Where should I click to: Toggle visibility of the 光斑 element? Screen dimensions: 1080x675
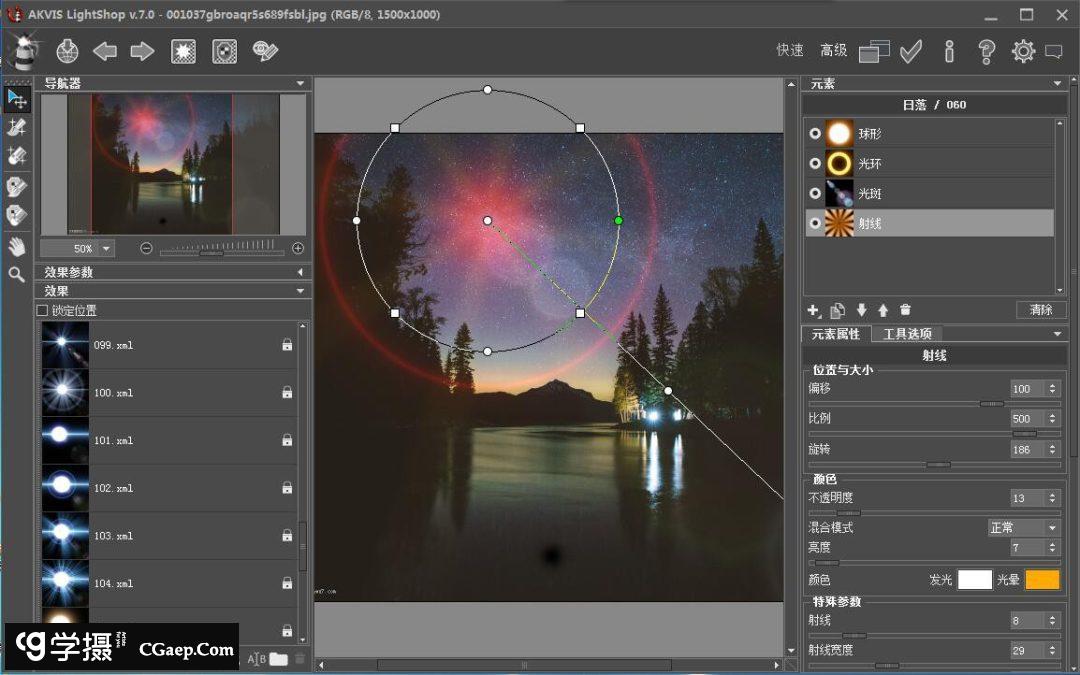(x=815, y=193)
